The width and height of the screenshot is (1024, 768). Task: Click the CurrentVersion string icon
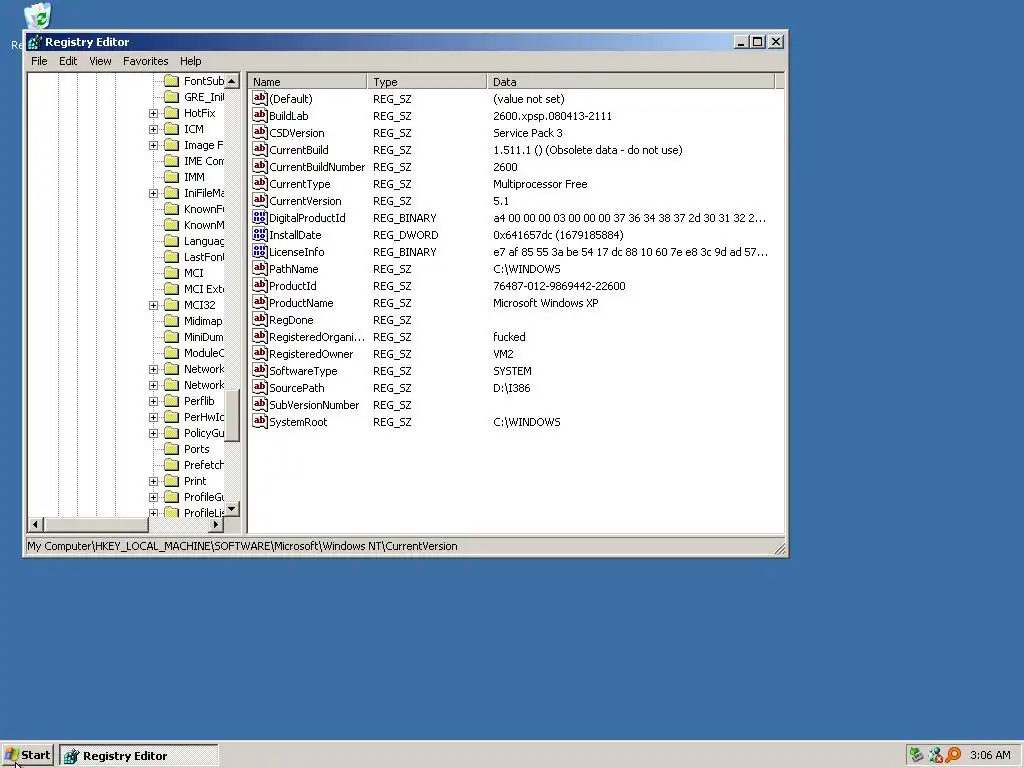pos(260,200)
